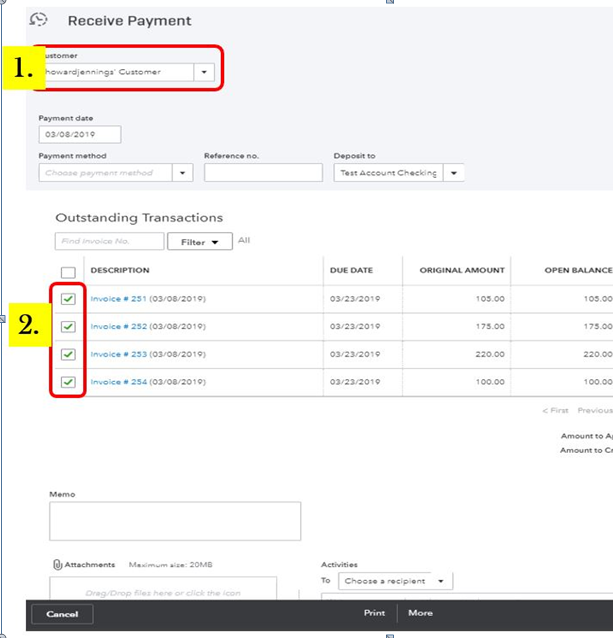Click the Customer name field
Viewport: 613px width, 638px height.
pyautogui.click(x=119, y=72)
